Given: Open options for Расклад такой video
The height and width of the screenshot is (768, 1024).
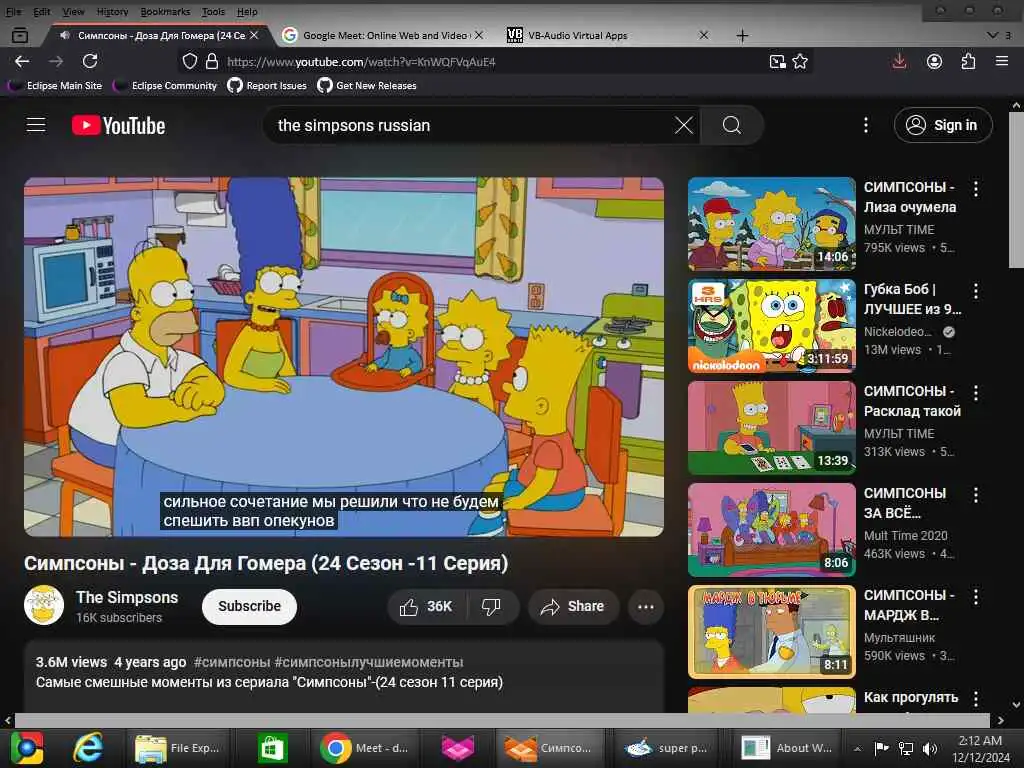Looking at the screenshot, I should (x=976, y=393).
